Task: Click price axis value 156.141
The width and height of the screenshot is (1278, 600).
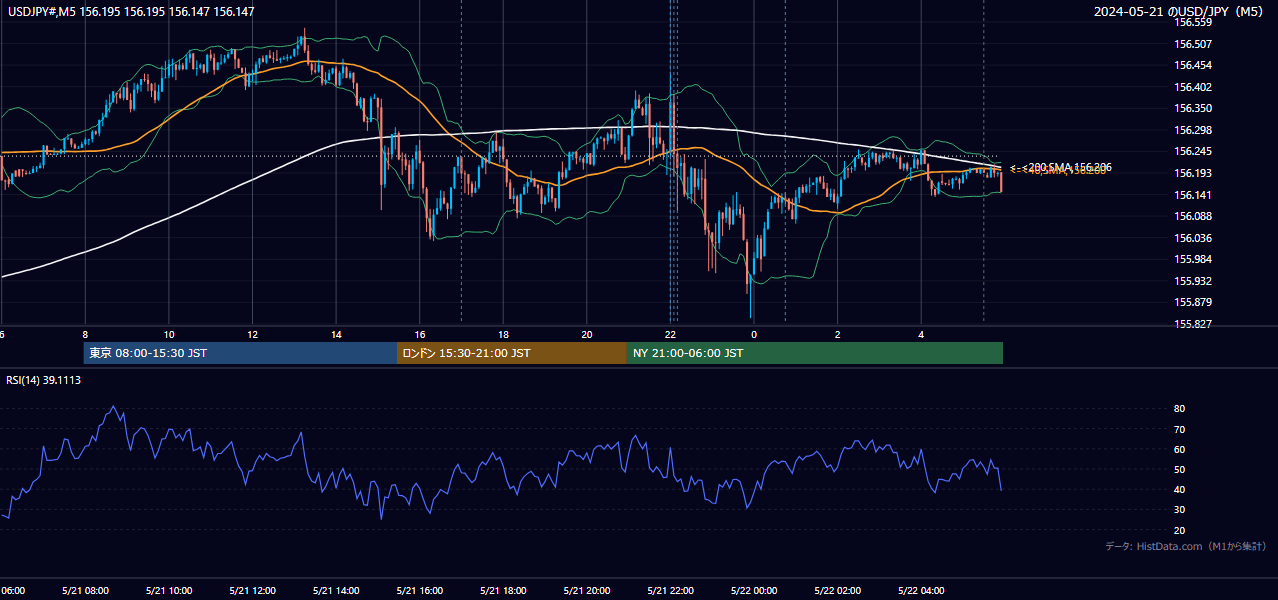Action: coord(1194,195)
